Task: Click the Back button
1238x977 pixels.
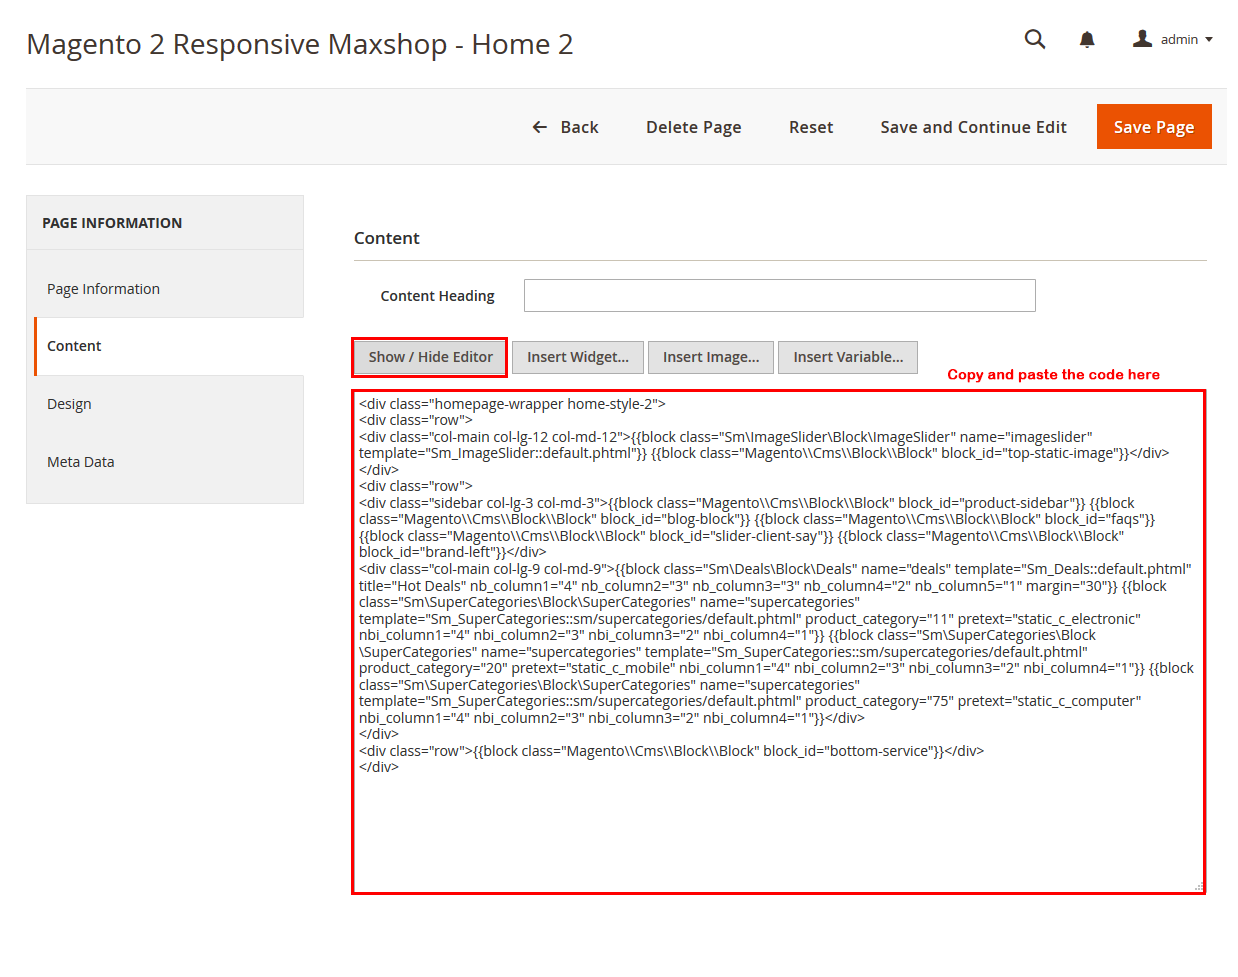Action: [x=565, y=127]
